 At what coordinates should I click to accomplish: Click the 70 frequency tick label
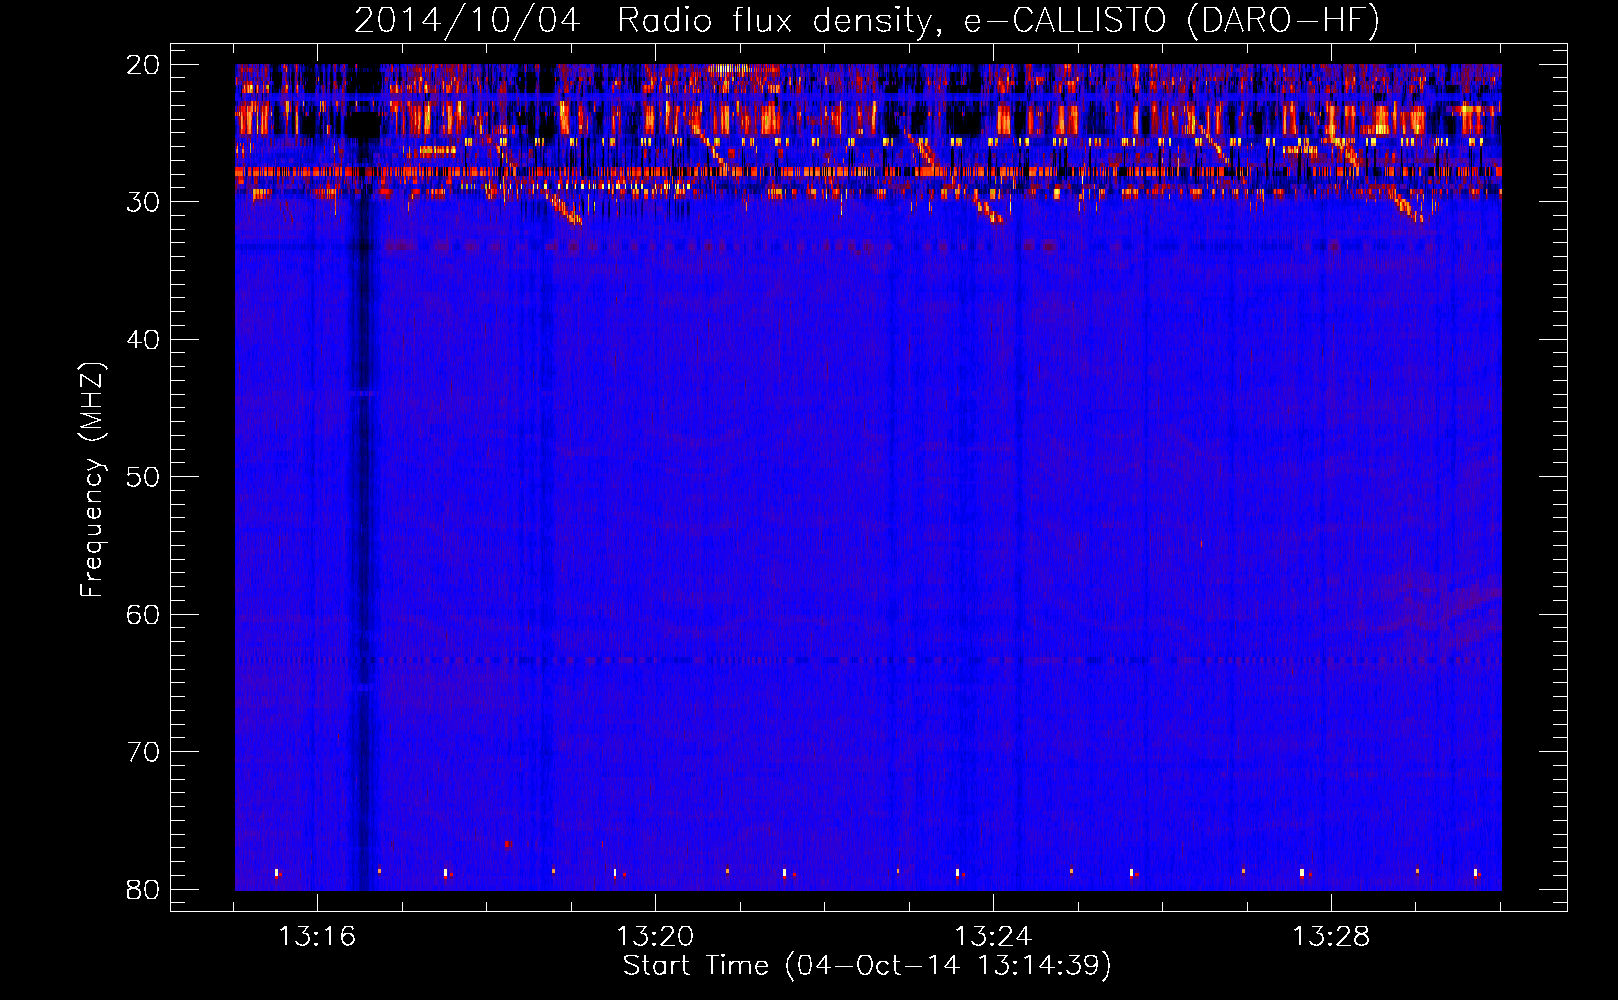point(143,752)
